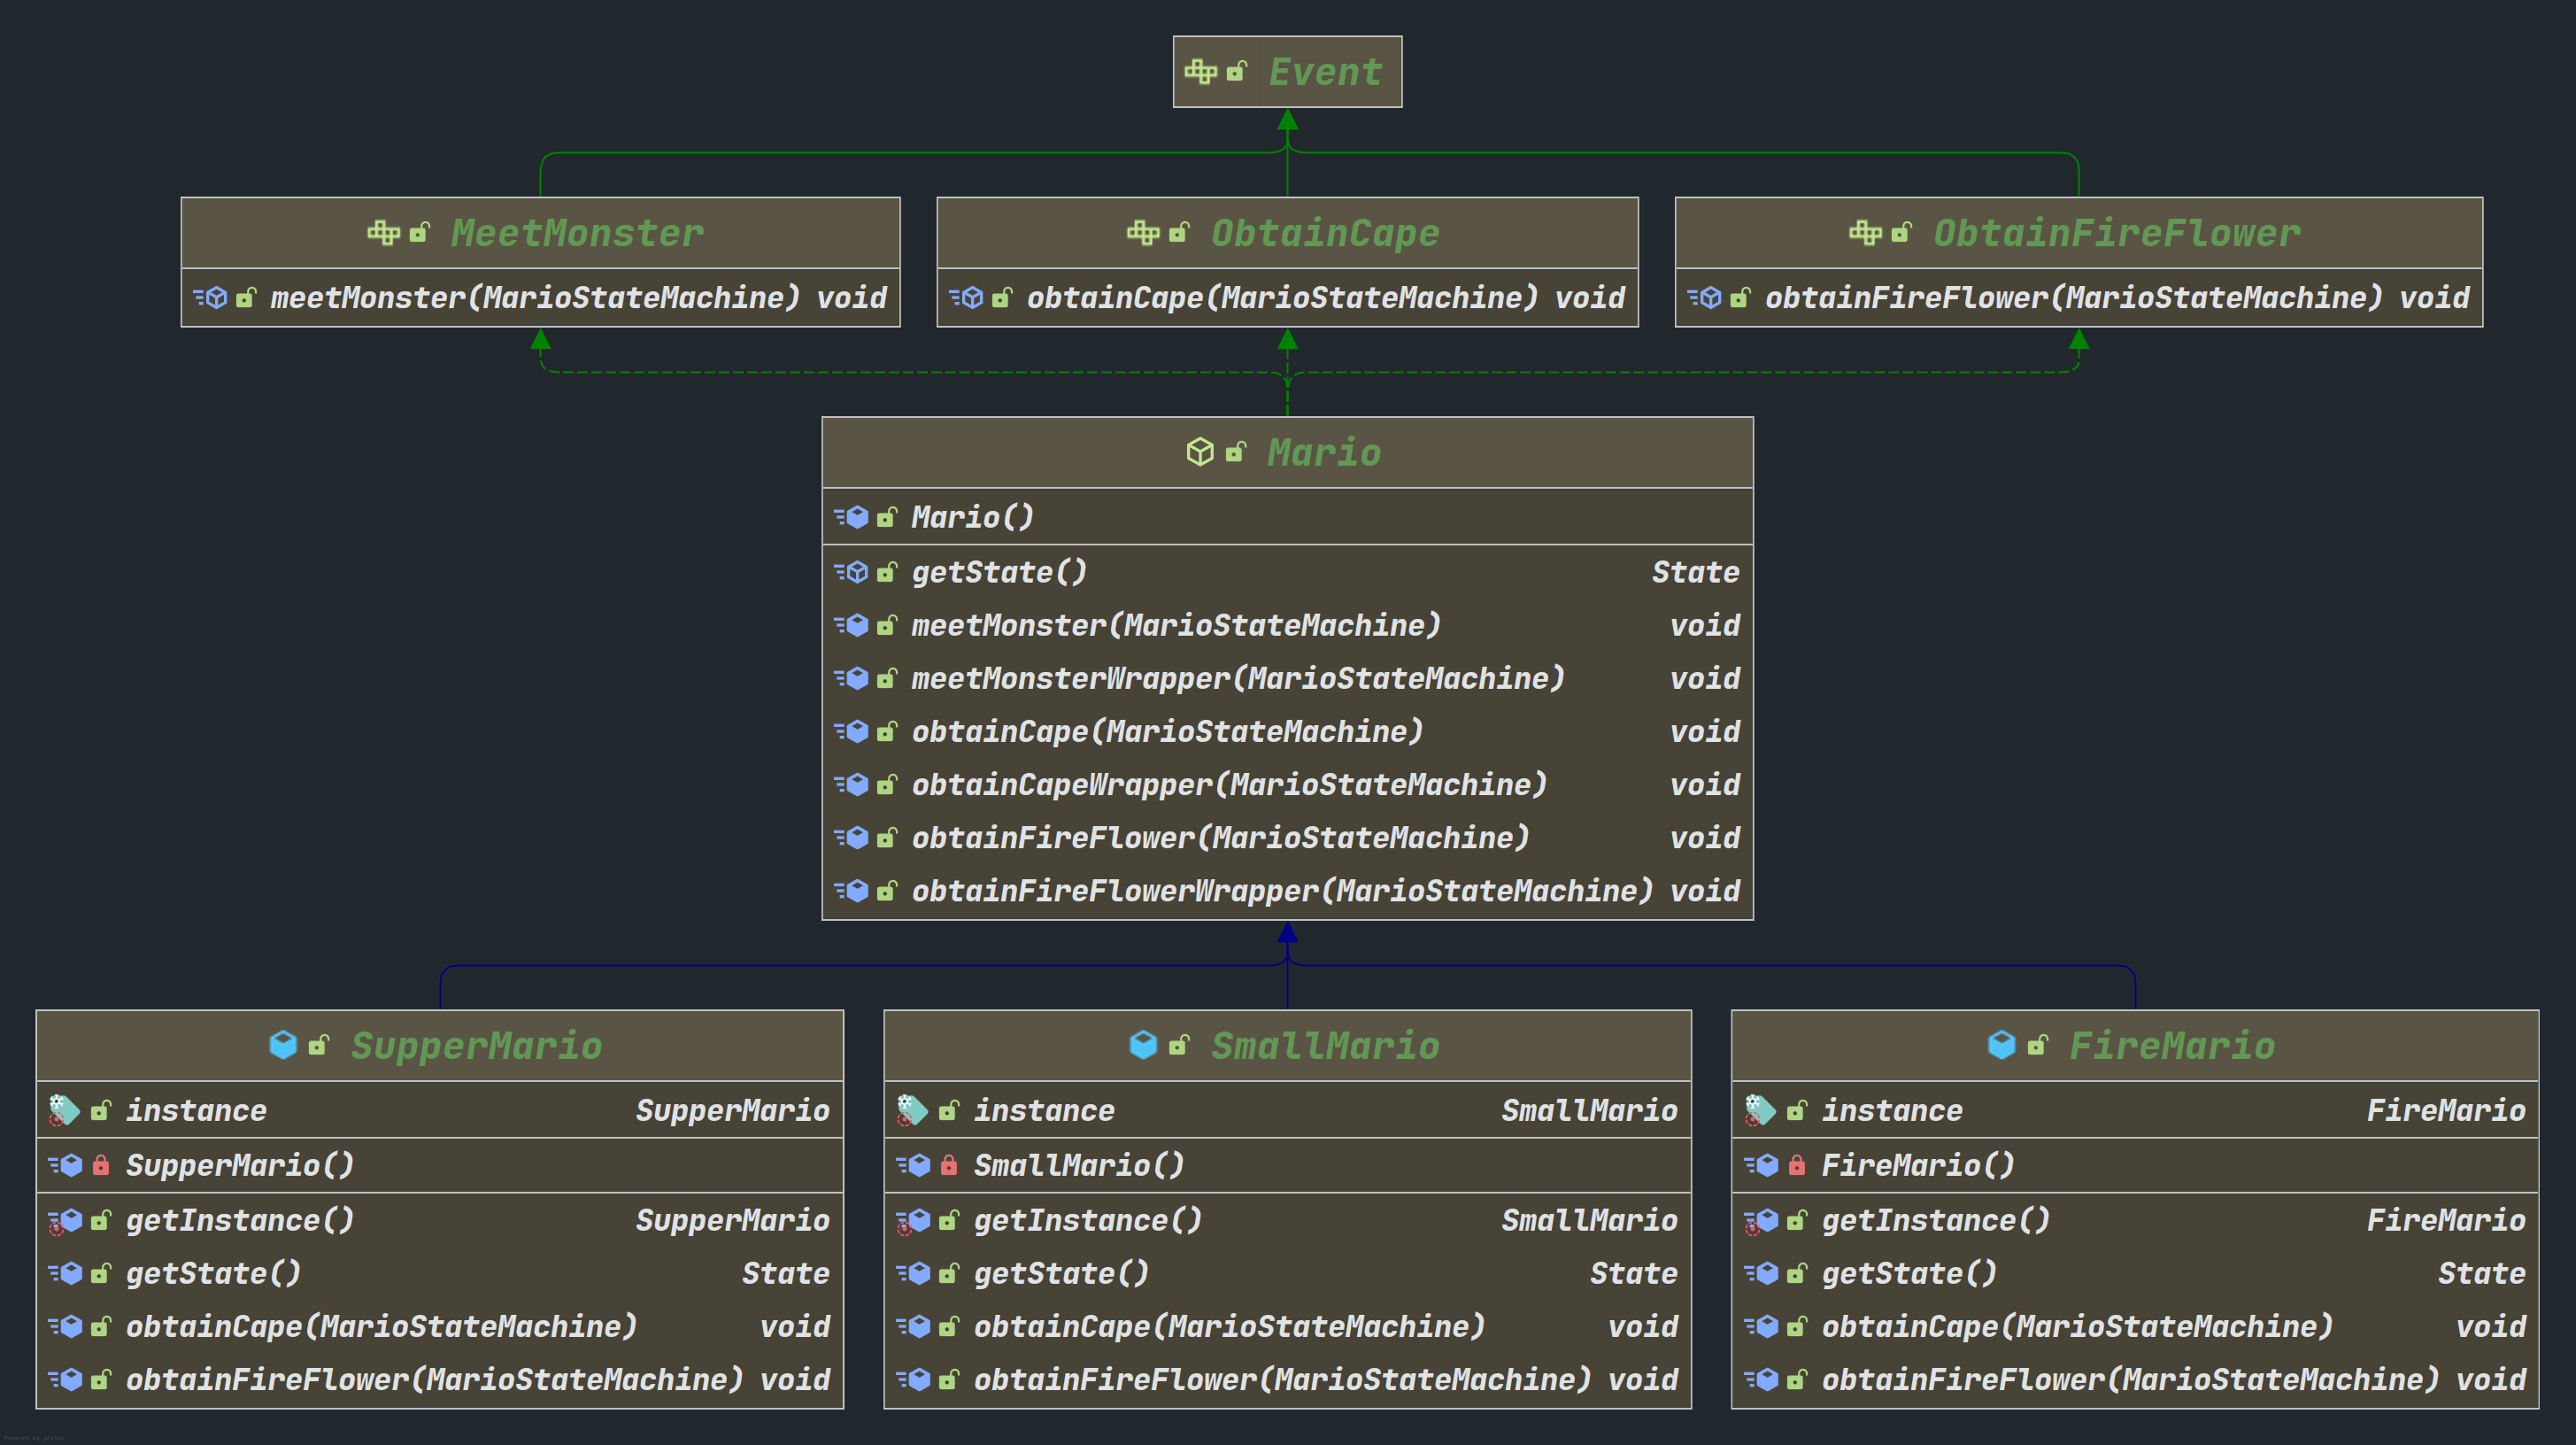The image size is (2576, 1445).
Task: Select obtainFireFlowerWrapper method row in Mario
Action: tap(1281, 891)
